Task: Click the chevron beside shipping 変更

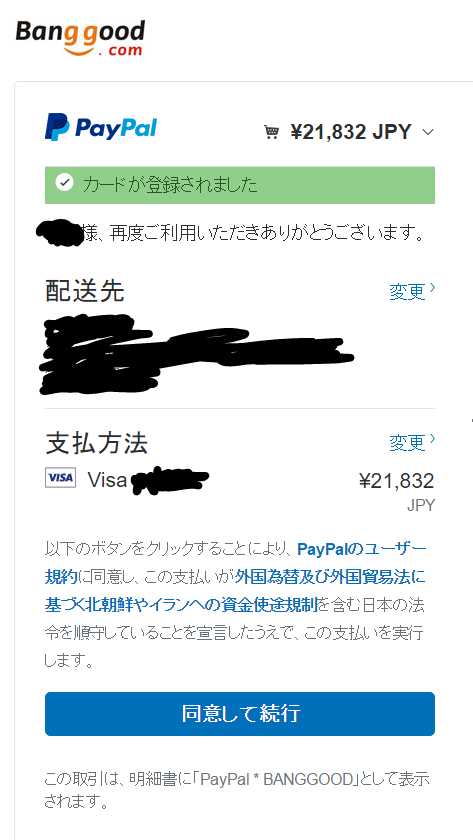Action: [432, 288]
